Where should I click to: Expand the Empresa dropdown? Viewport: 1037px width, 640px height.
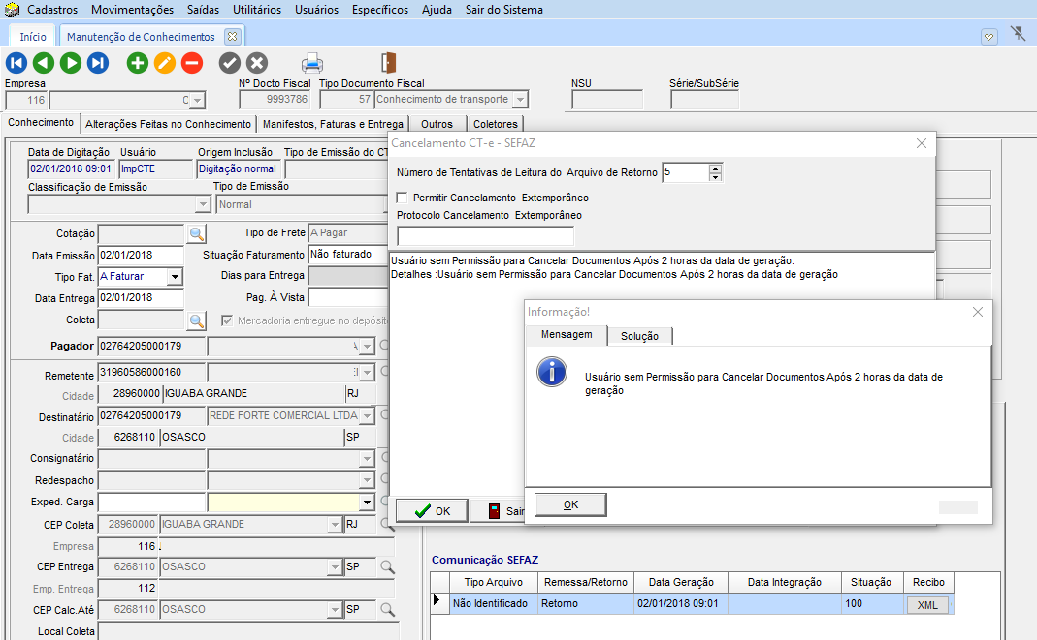tap(198, 100)
